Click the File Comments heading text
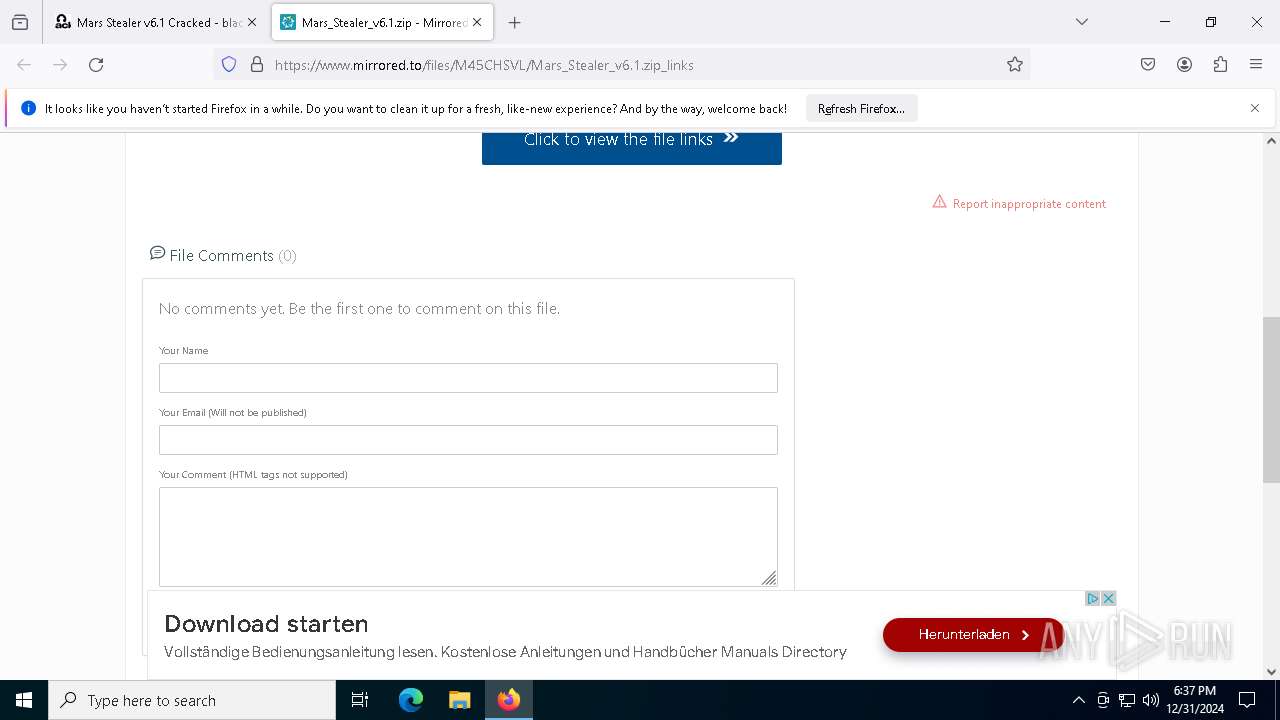This screenshot has height=720, width=1280. (x=222, y=256)
